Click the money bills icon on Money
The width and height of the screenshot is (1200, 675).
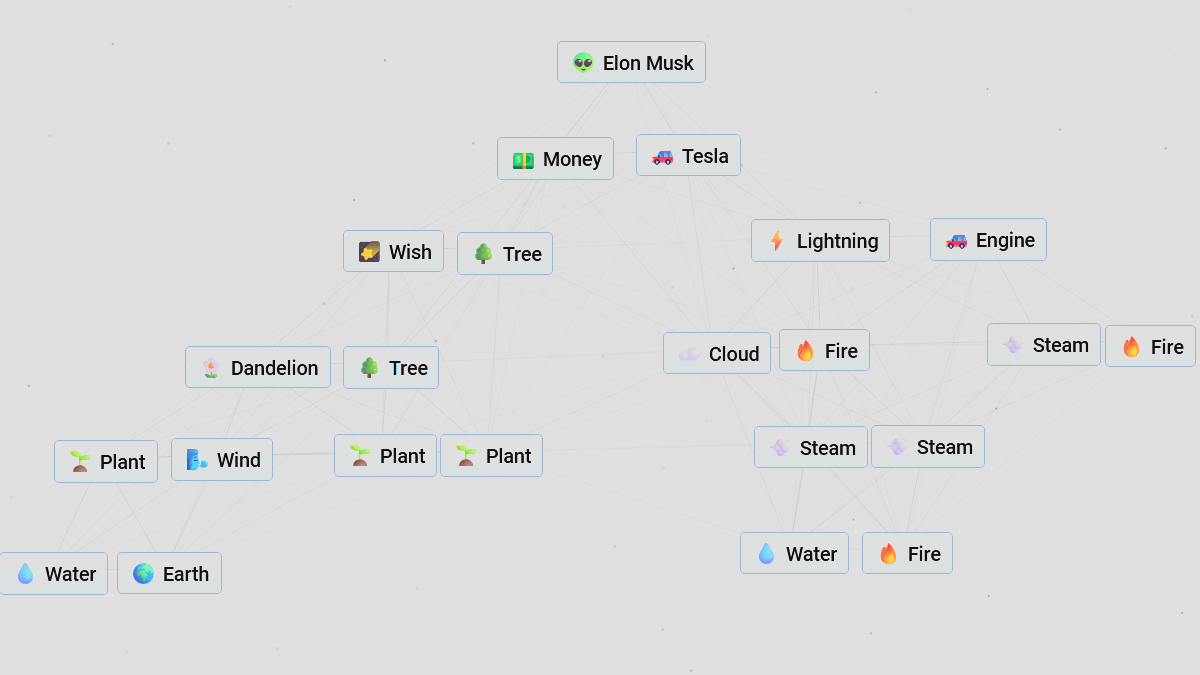(523, 158)
